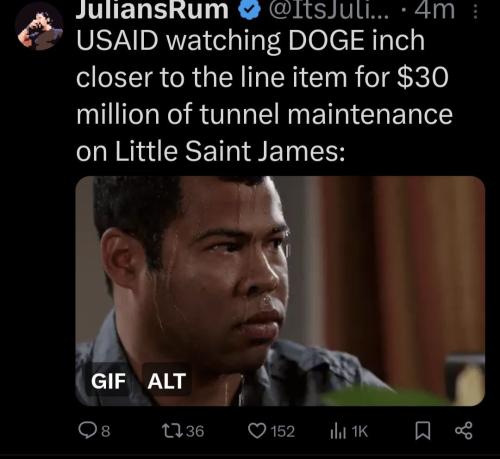Click the like count 152
The height and width of the screenshot is (459, 500).
pyautogui.click(x=283, y=431)
